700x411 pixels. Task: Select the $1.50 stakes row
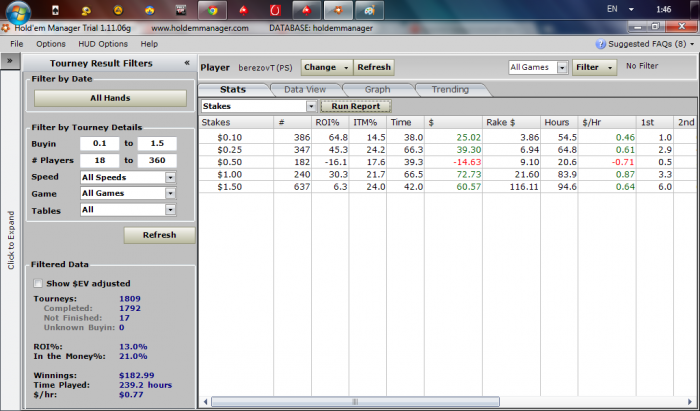click(x=447, y=187)
